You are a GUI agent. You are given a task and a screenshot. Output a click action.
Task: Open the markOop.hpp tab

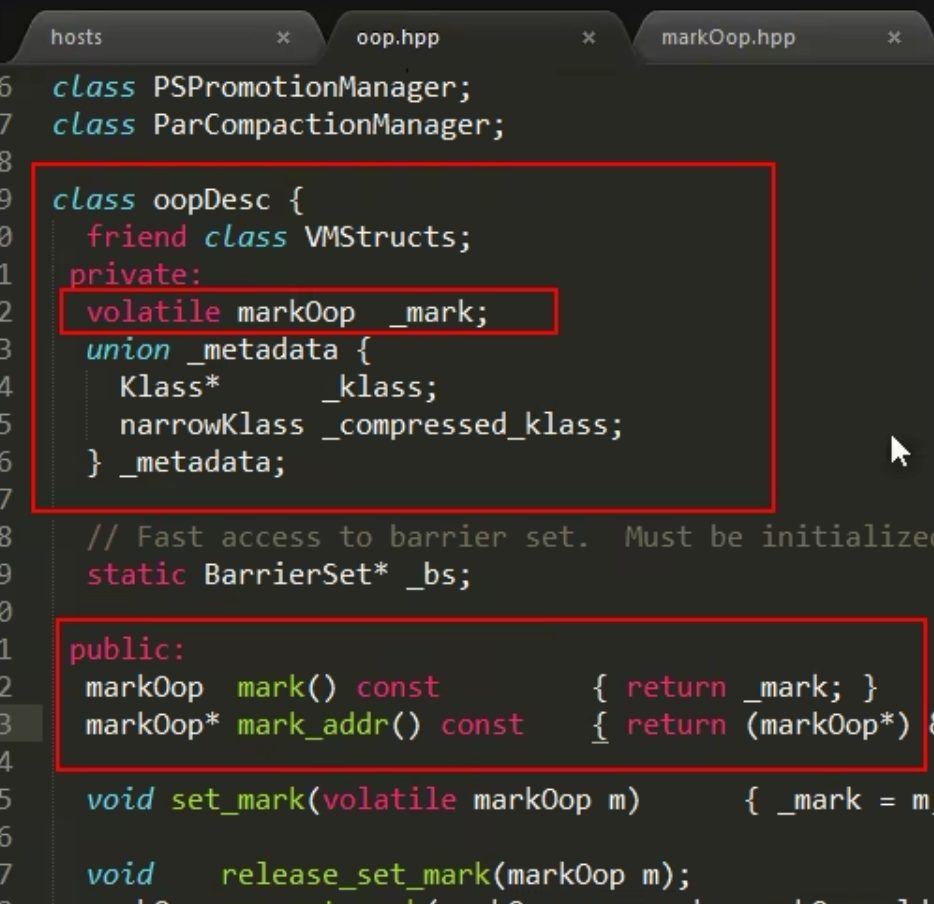pyautogui.click(x=728, y=38)
